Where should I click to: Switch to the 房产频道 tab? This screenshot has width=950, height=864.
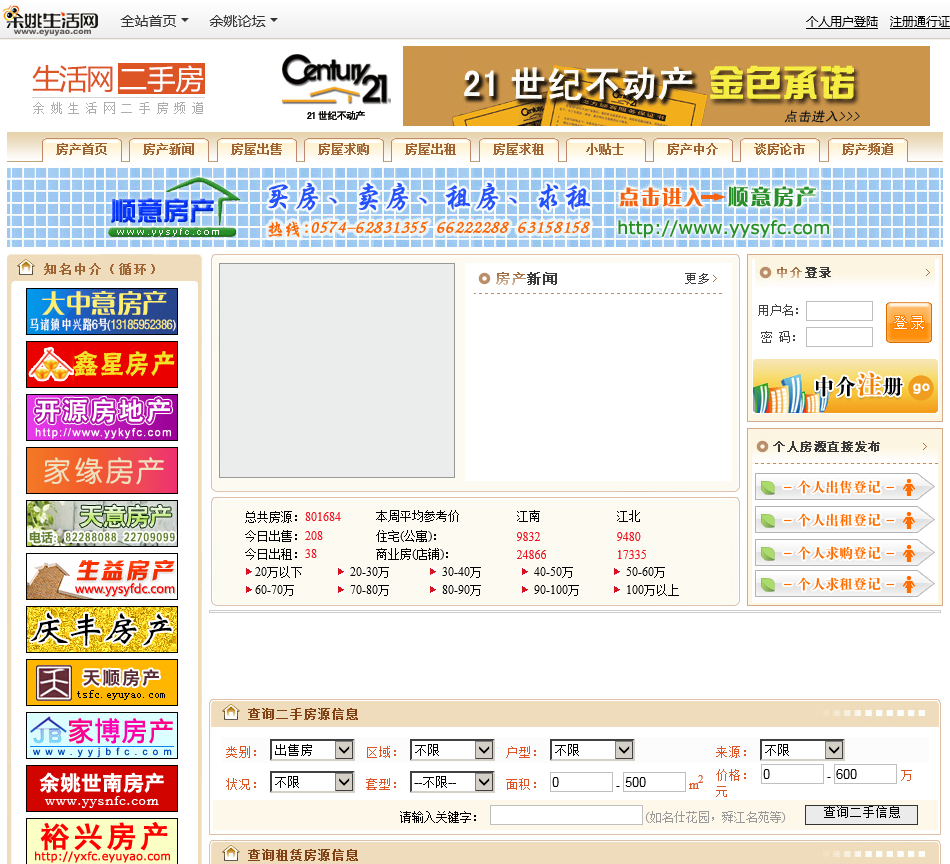point(867,150)
